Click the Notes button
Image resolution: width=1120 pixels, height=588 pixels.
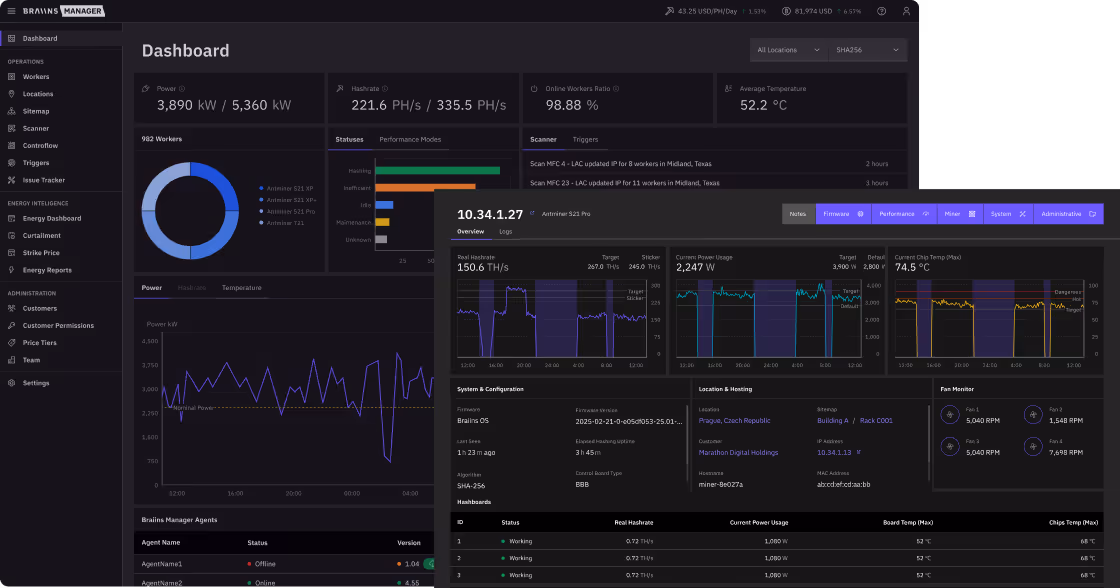click(798, 214)
